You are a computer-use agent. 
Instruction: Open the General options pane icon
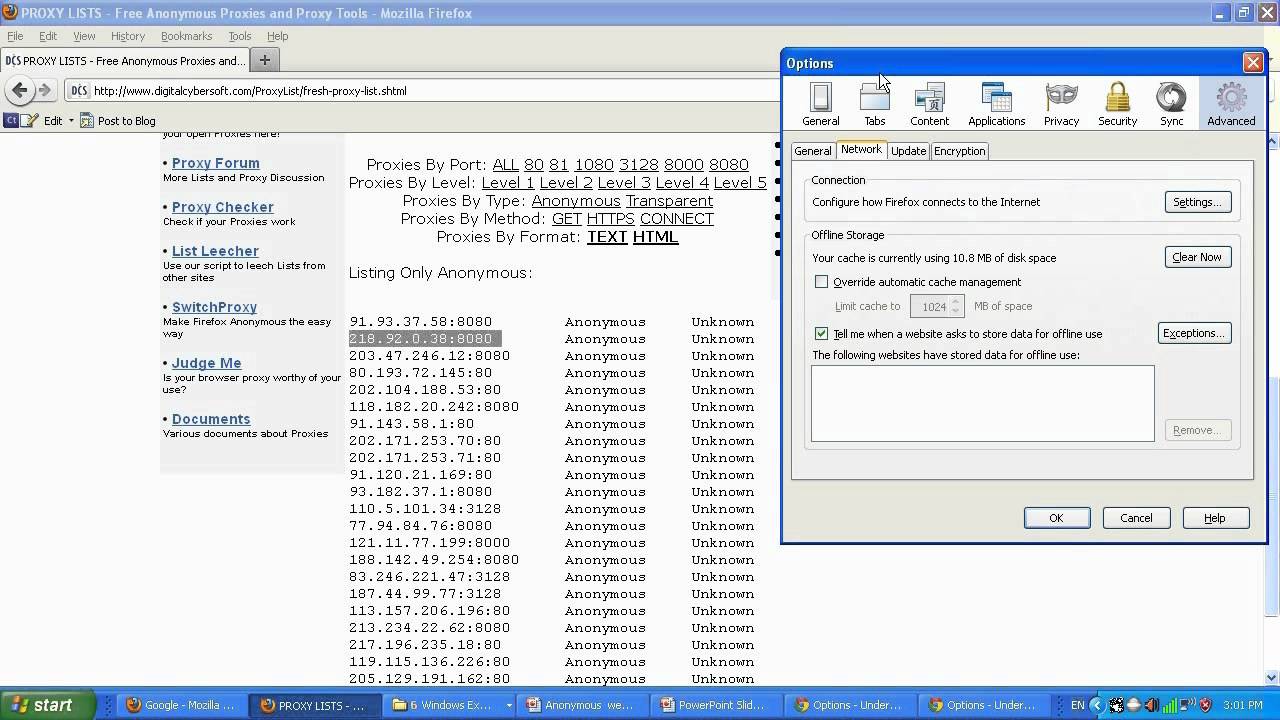(x=820, y=104)
